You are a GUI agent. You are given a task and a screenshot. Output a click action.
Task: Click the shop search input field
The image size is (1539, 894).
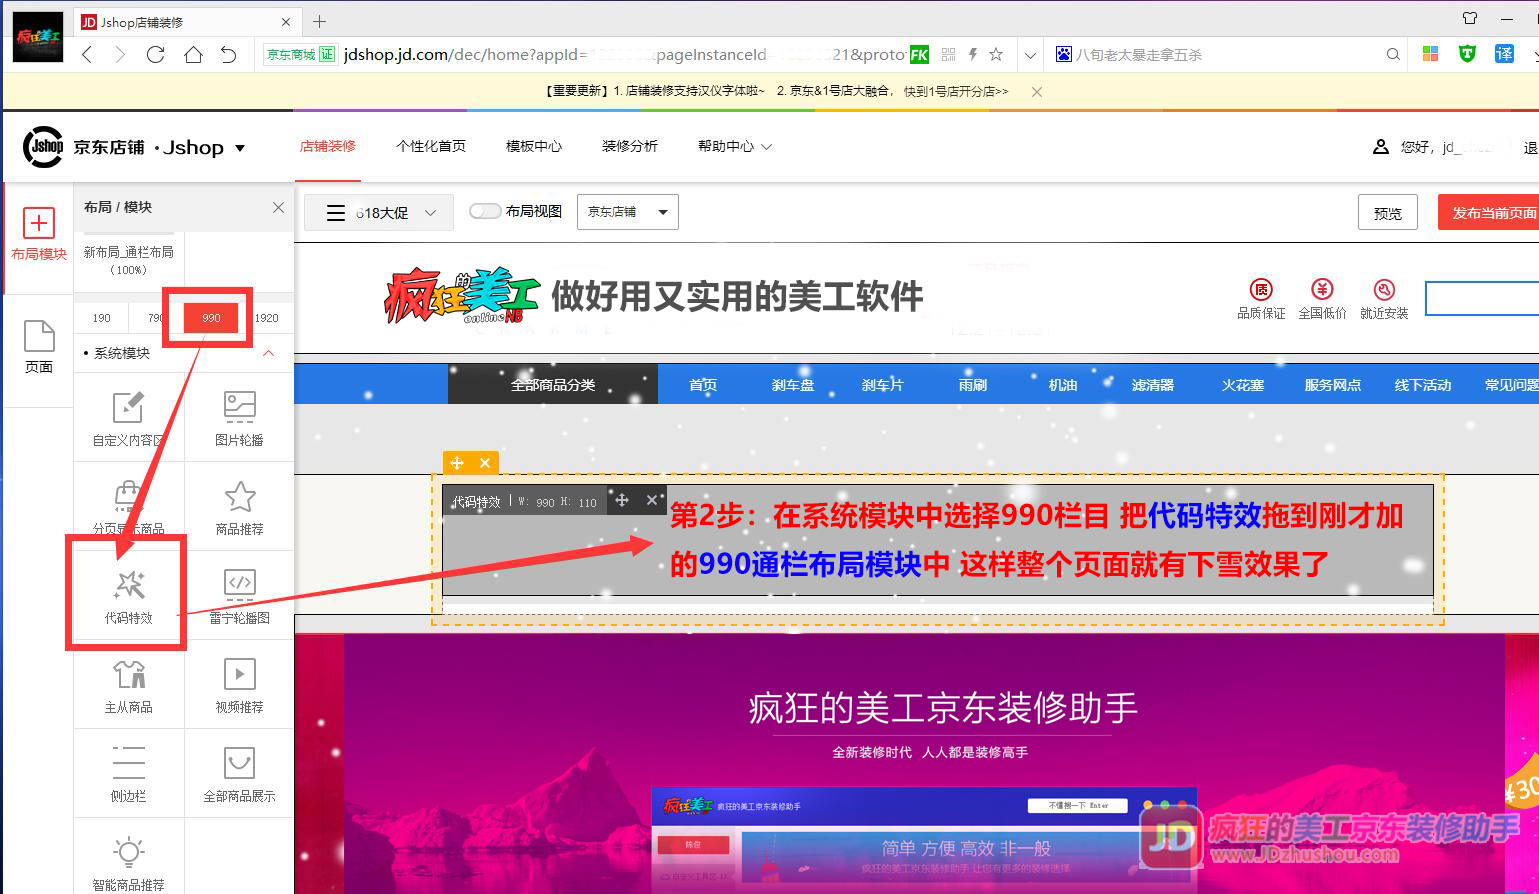click(x=1482, y=298)
